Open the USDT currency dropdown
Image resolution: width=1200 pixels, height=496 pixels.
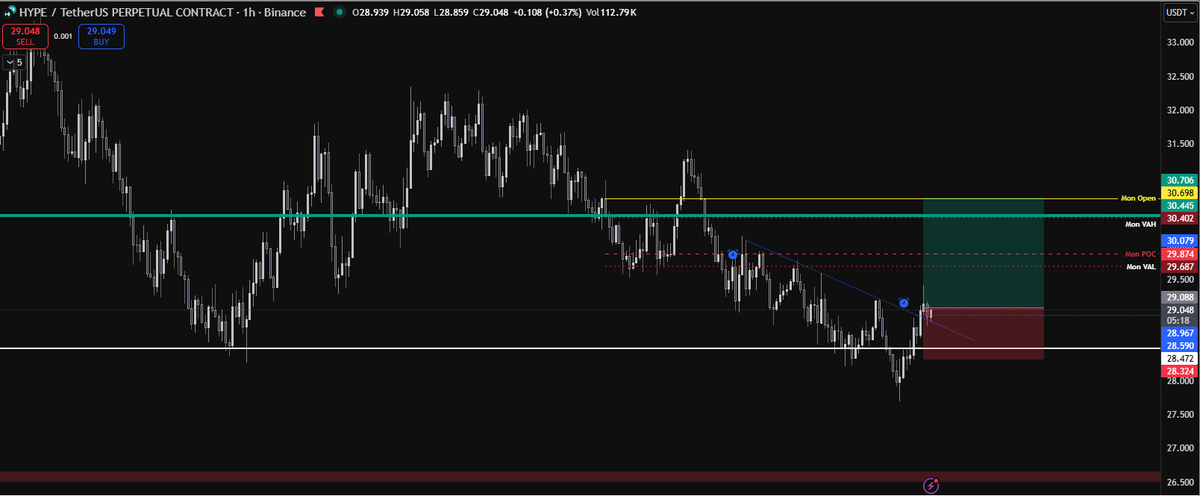tap(1182, 12)
